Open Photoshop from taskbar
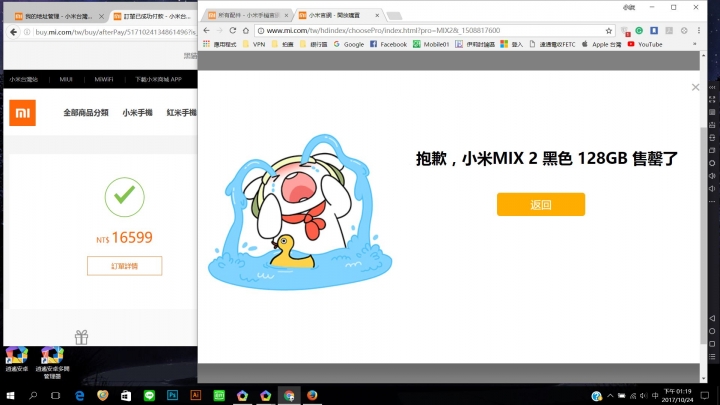The height and width of the screenshot is (405, 720). coord(173,395)
